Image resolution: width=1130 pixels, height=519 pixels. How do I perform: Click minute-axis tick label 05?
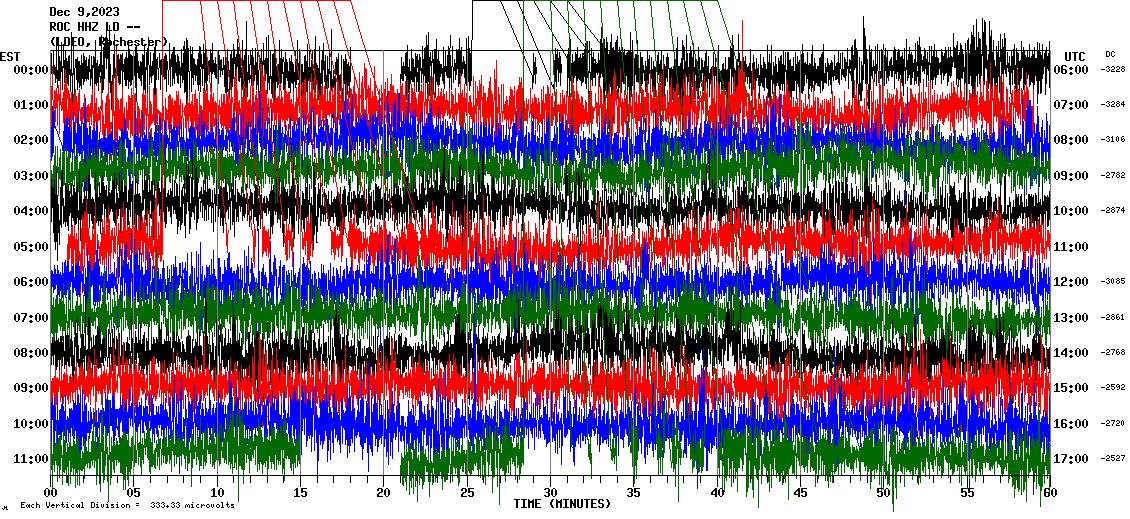(x=134, y=493)
